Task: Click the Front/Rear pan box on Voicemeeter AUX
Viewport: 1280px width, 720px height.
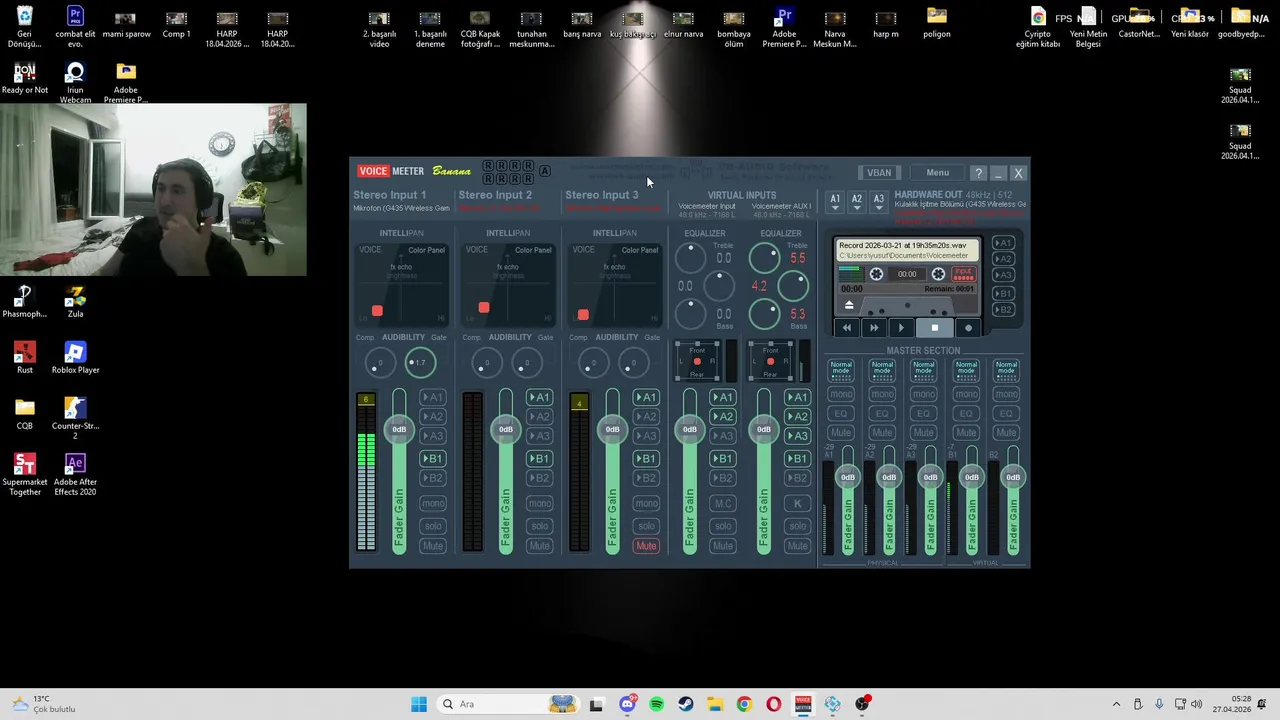Action: (771, 362)
